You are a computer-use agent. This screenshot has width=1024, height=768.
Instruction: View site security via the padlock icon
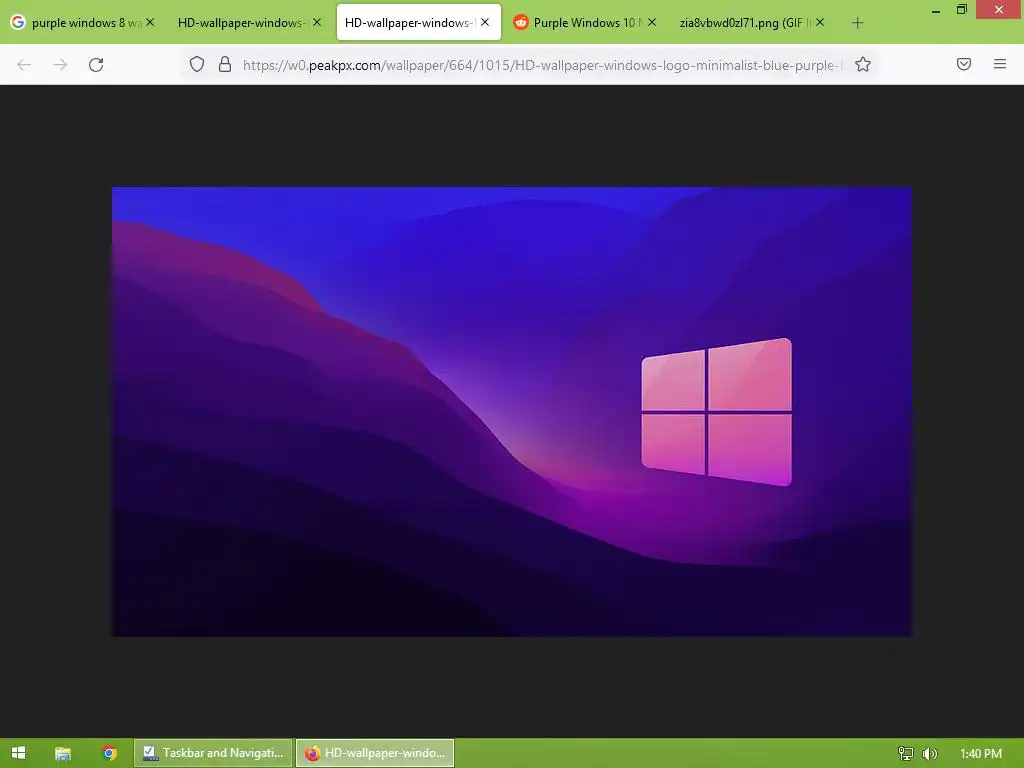tap(225, 64)
